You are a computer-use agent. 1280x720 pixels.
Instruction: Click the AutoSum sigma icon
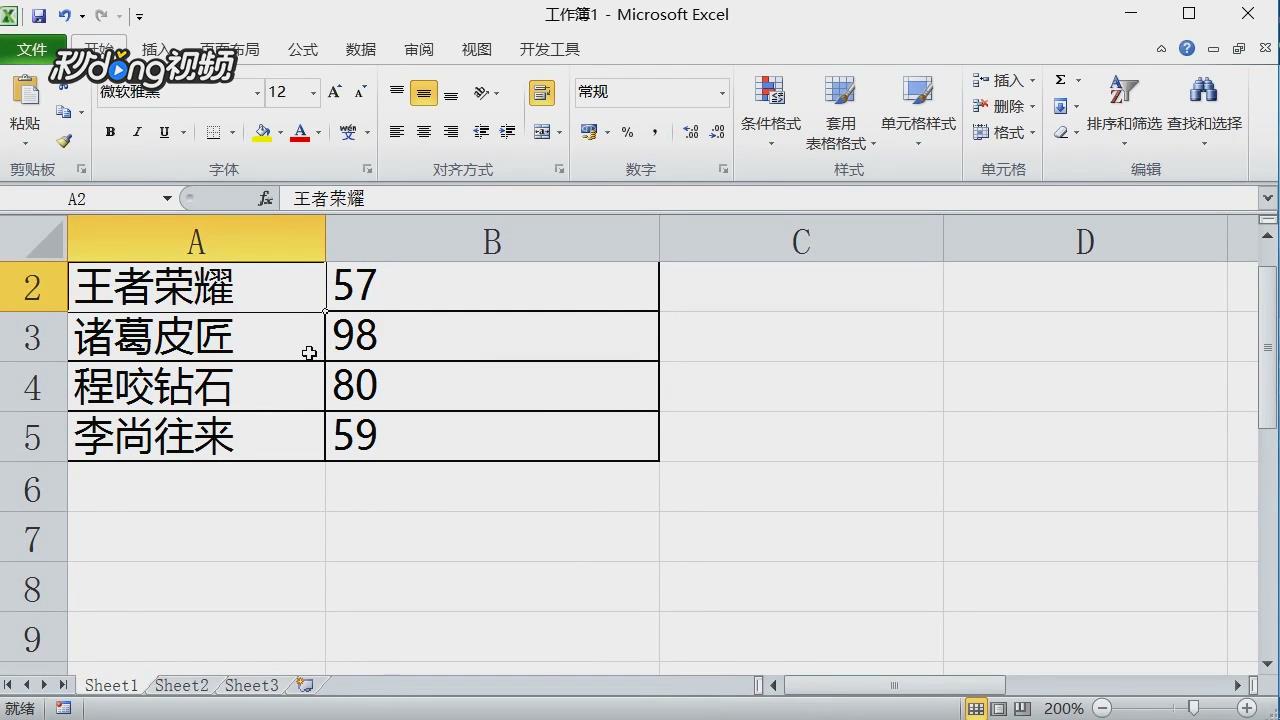(1061, 80)
